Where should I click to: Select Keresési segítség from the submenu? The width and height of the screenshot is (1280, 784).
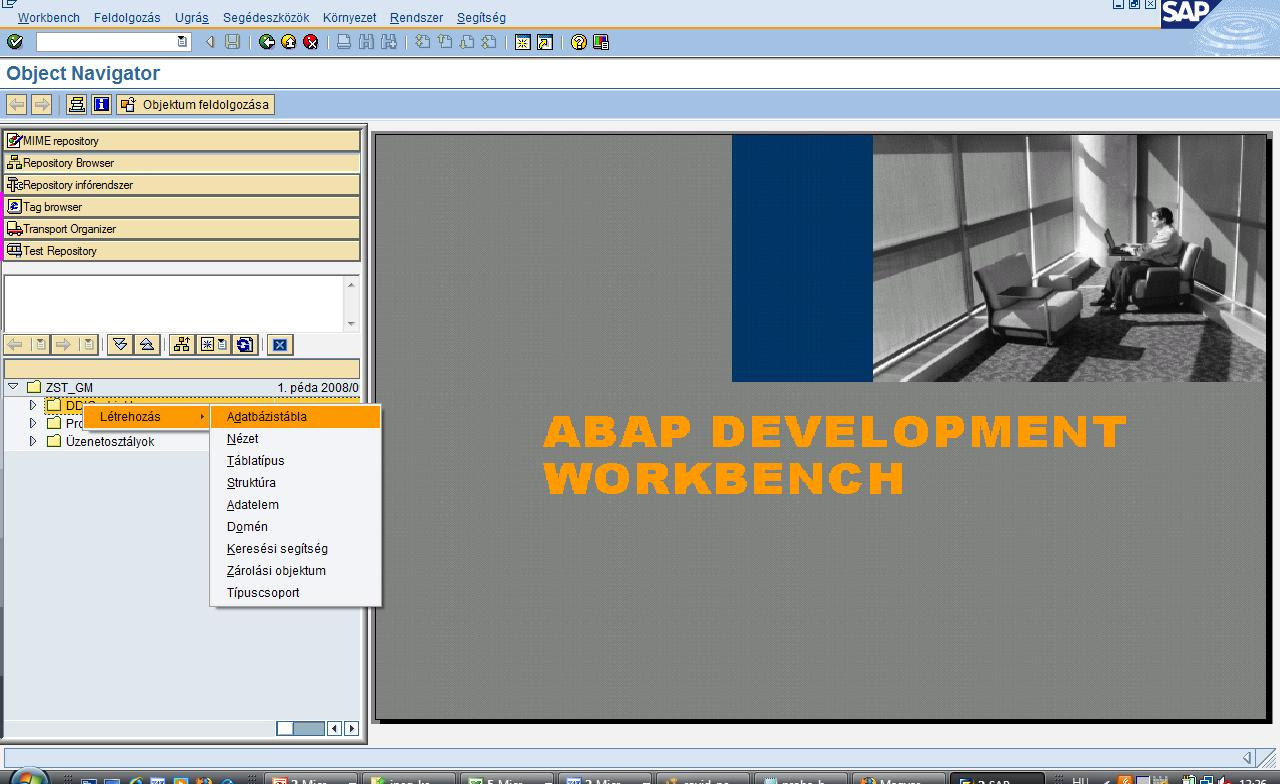tap(295, 549)
